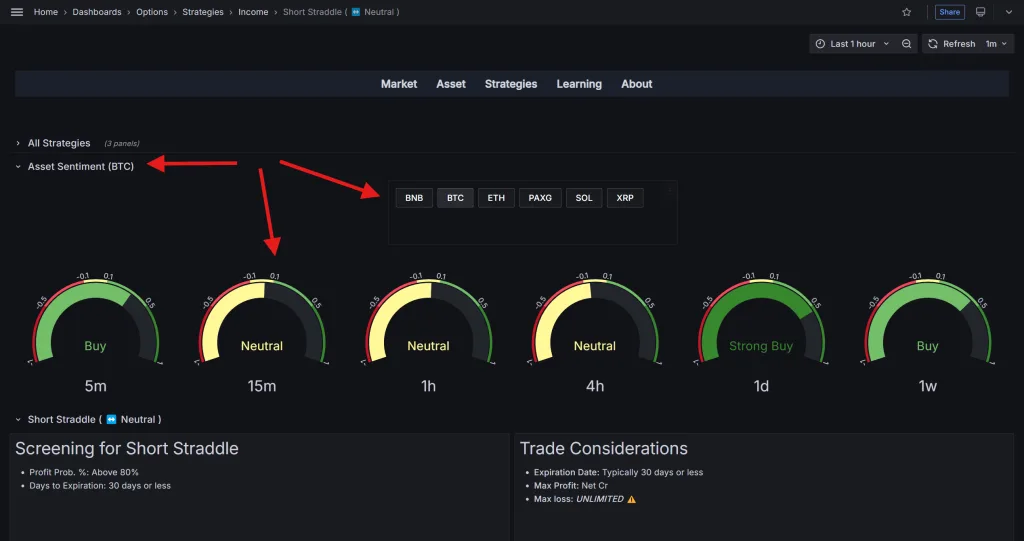1024x541 pixels.
Task: Open the Learning menu item
Action: pyautogui.click(x=579, y=84)
